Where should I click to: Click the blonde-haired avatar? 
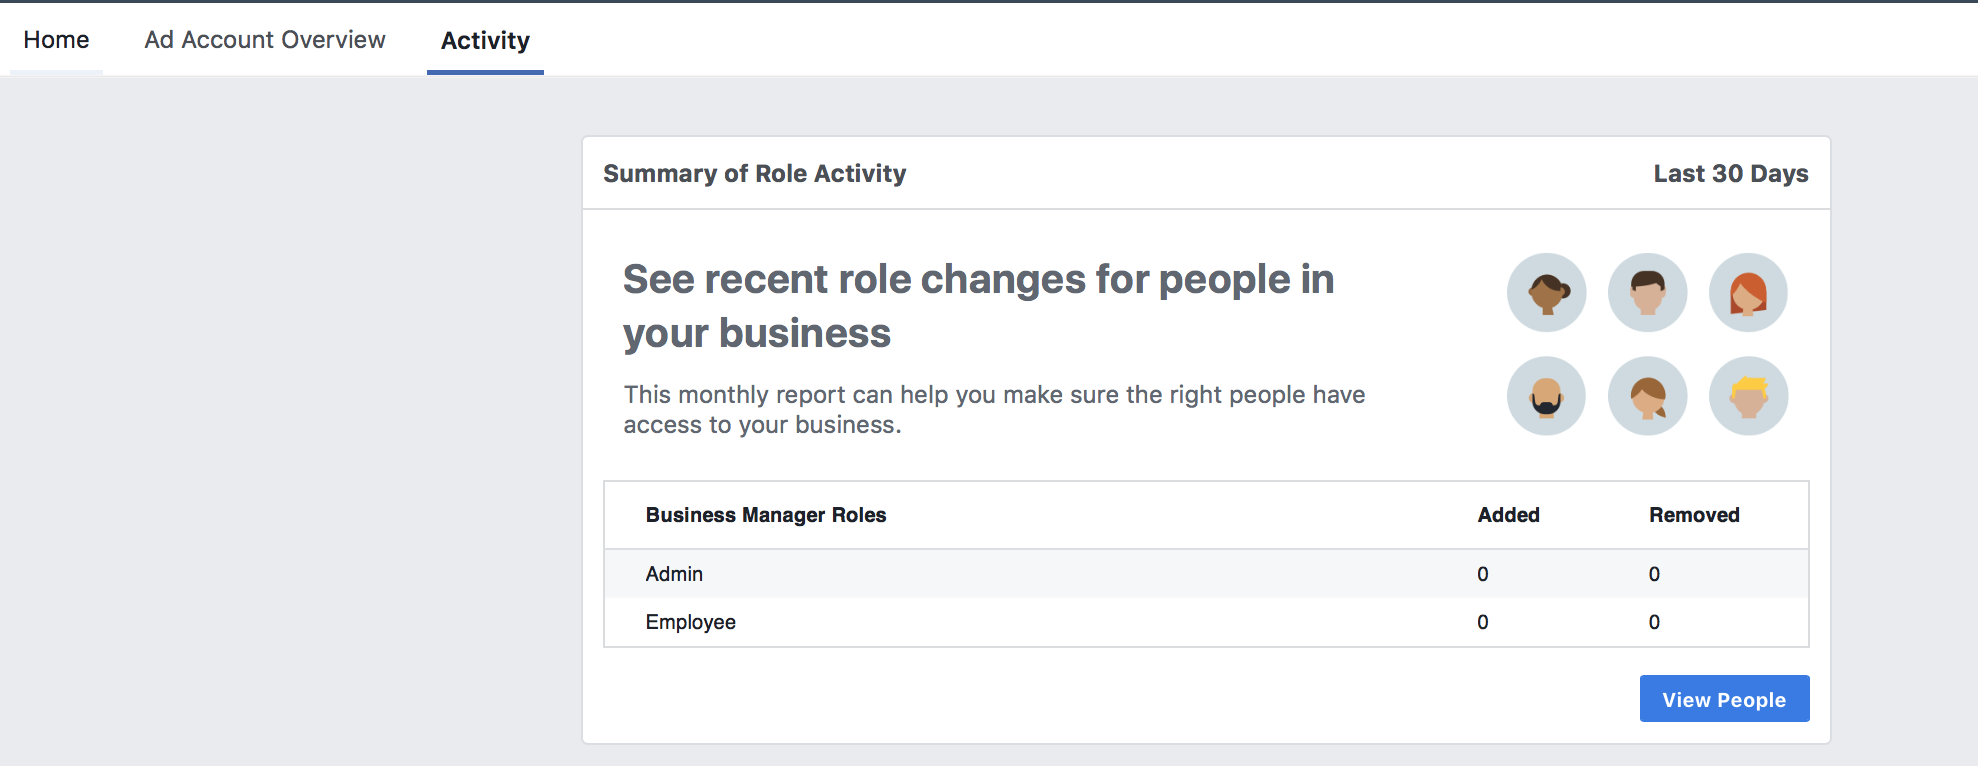(1748, 396)
